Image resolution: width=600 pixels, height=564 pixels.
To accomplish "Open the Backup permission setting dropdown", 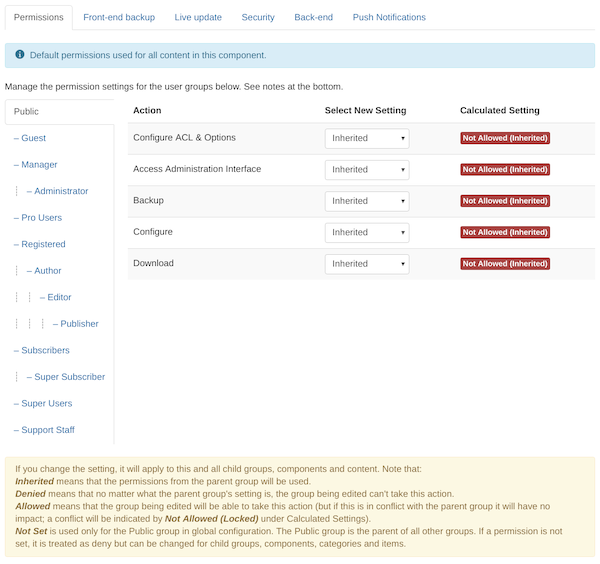I will 366,201.
